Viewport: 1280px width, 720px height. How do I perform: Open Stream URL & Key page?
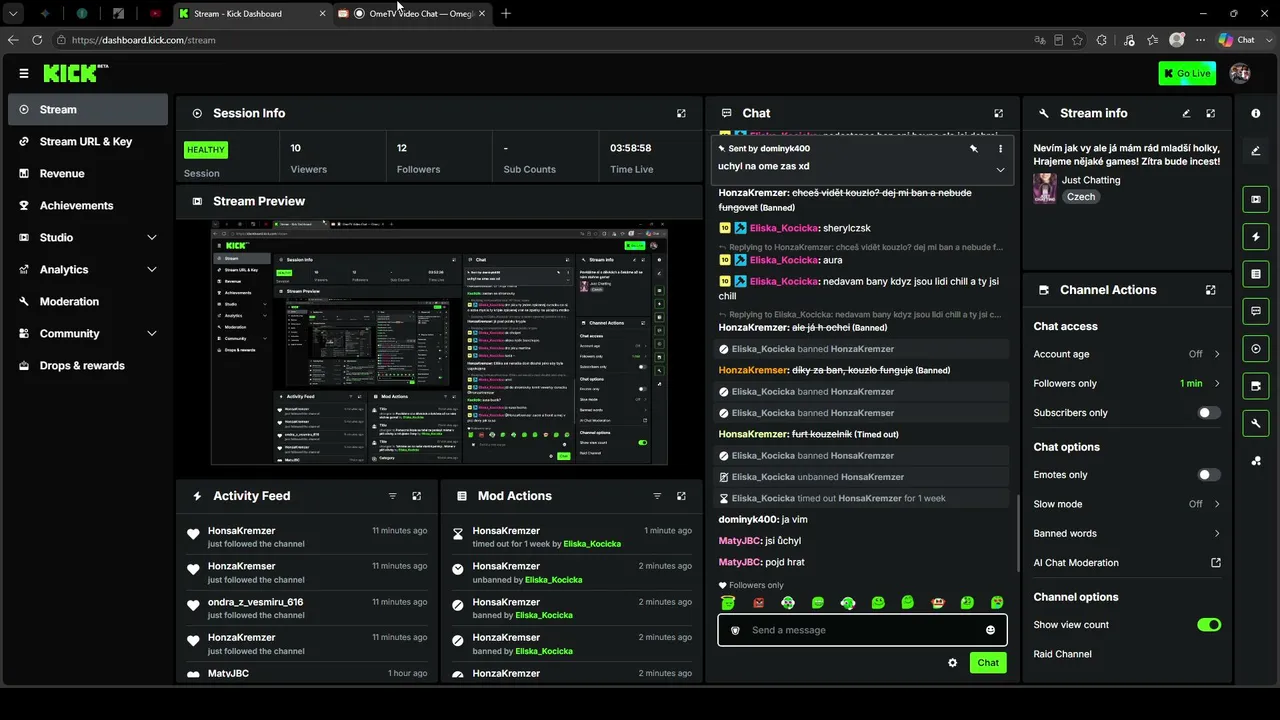click(x=88, y=142)
